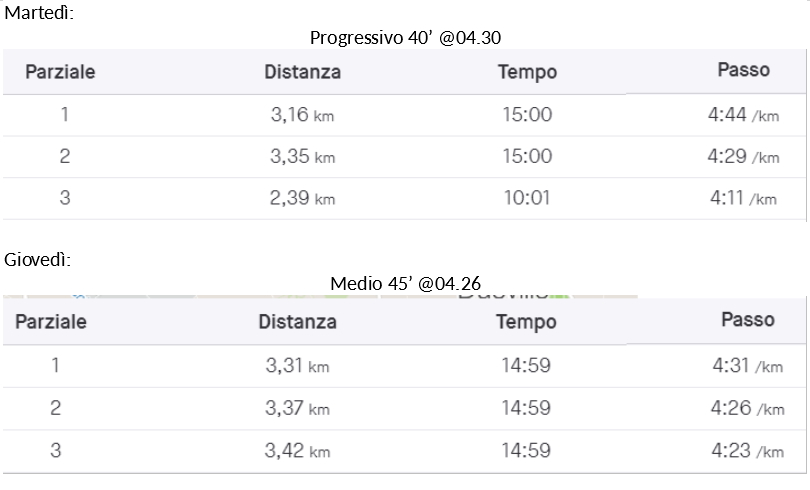
Task: Select the Giovedì heading text
Action: tap(38, 259)
